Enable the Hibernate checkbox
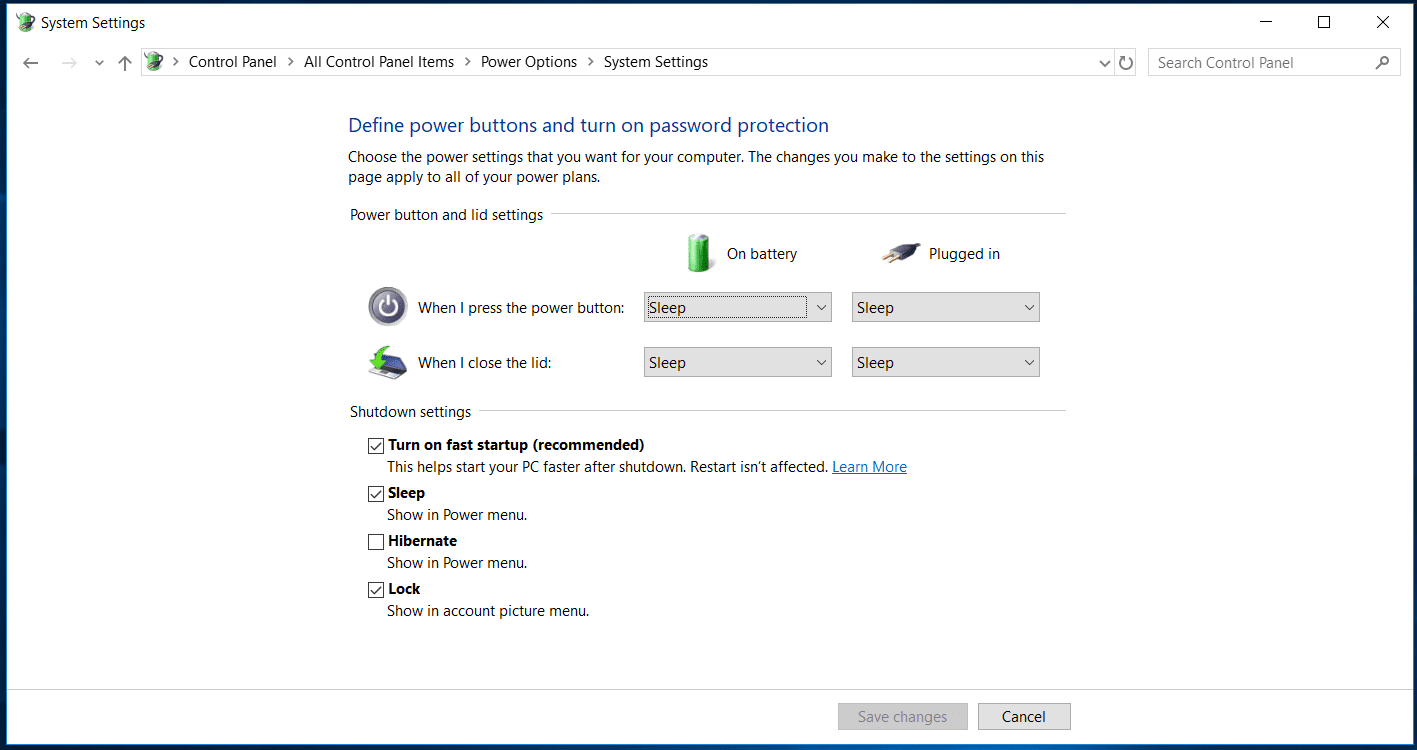The width and height of the screenshot is (1417, 750). coord(376,542)
